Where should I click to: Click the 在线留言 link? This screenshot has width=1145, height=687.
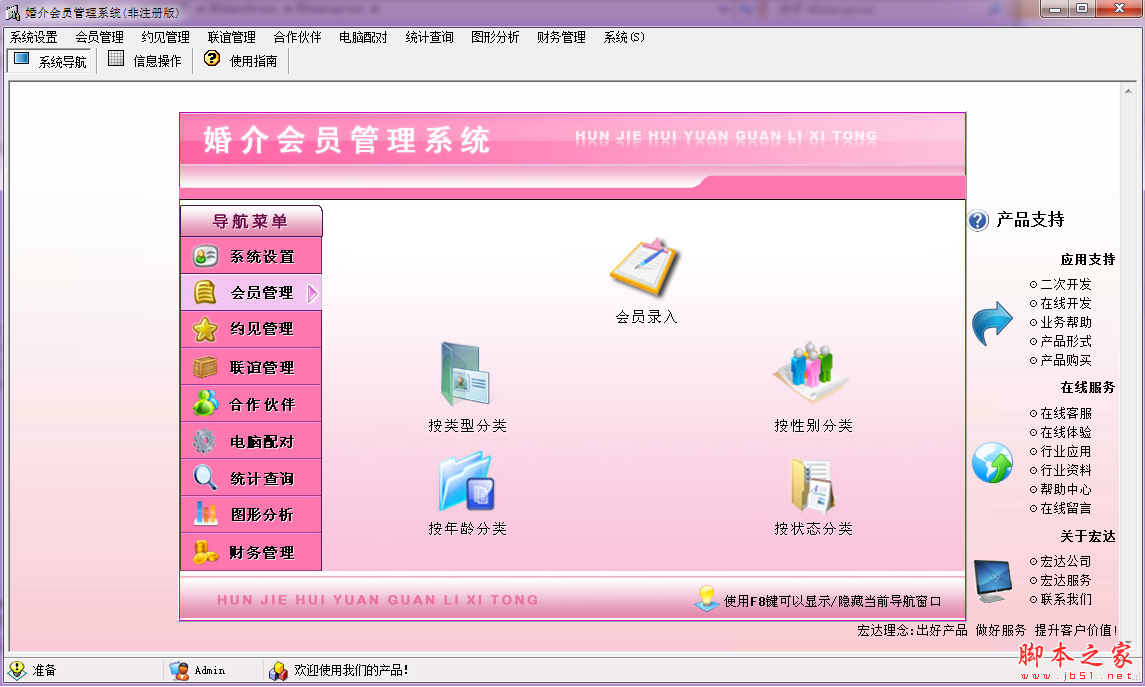[1065, 508]
